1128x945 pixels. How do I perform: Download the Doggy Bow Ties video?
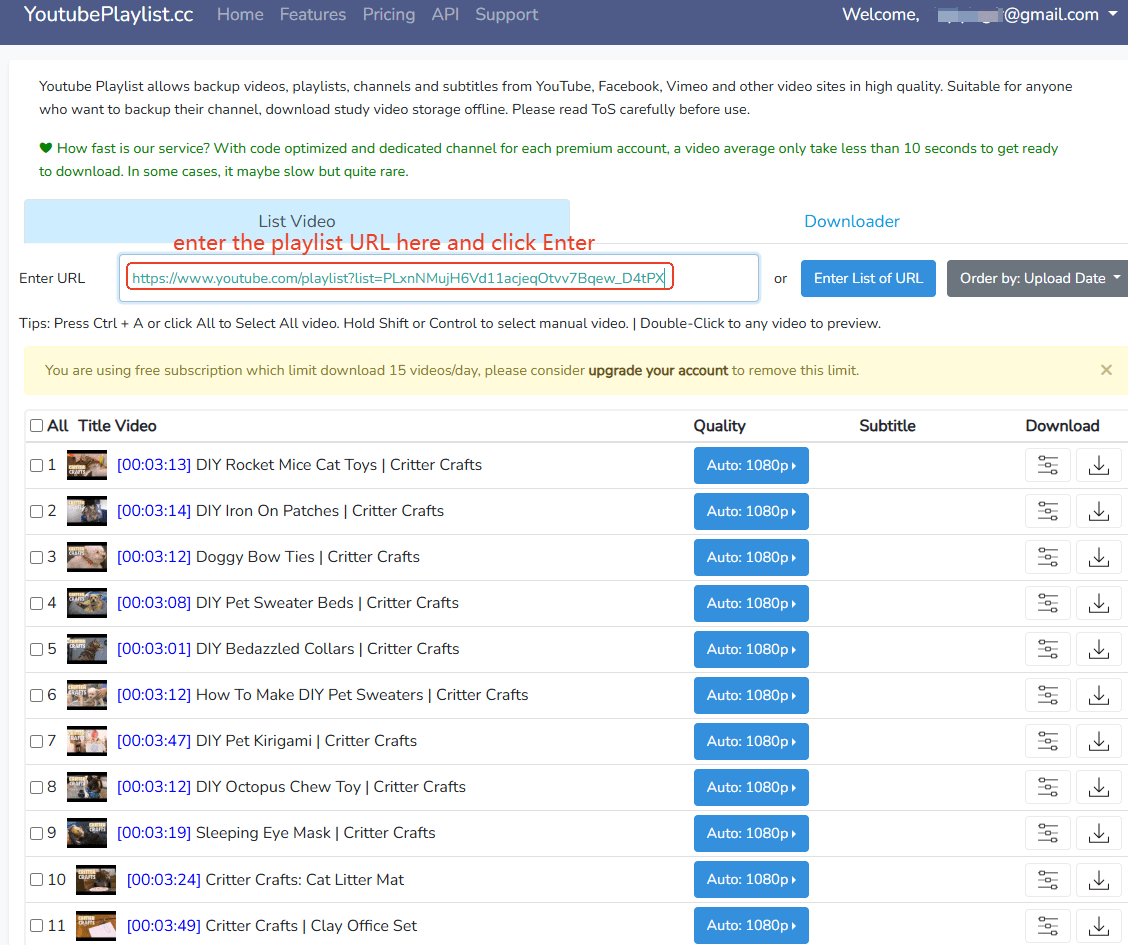pos(1098,557)
